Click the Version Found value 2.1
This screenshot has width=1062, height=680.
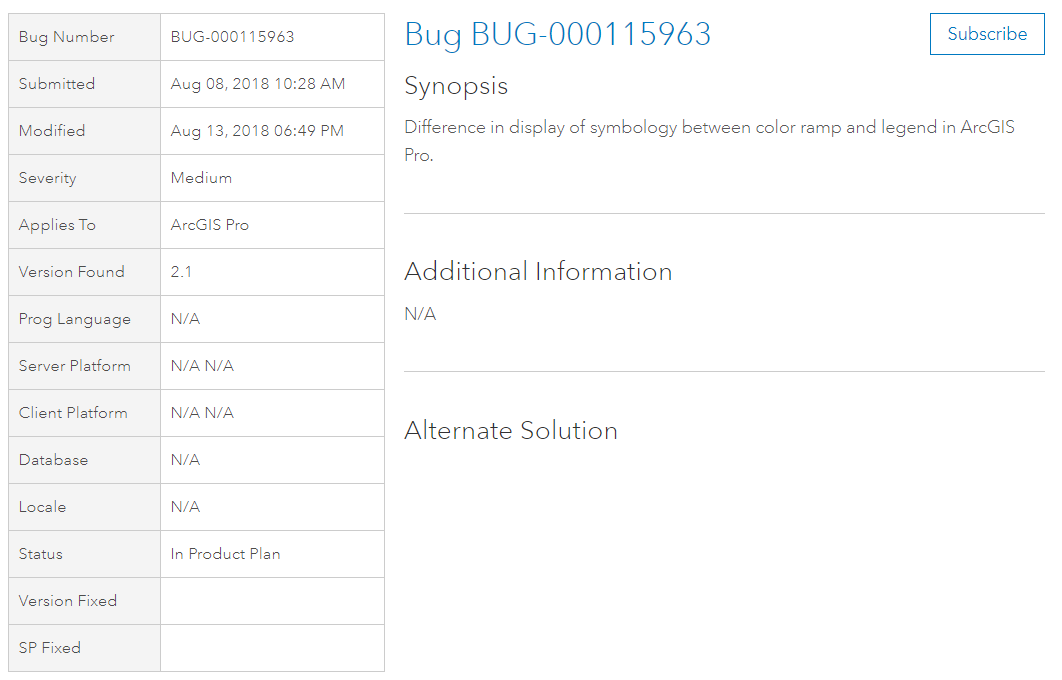point(181,272)
